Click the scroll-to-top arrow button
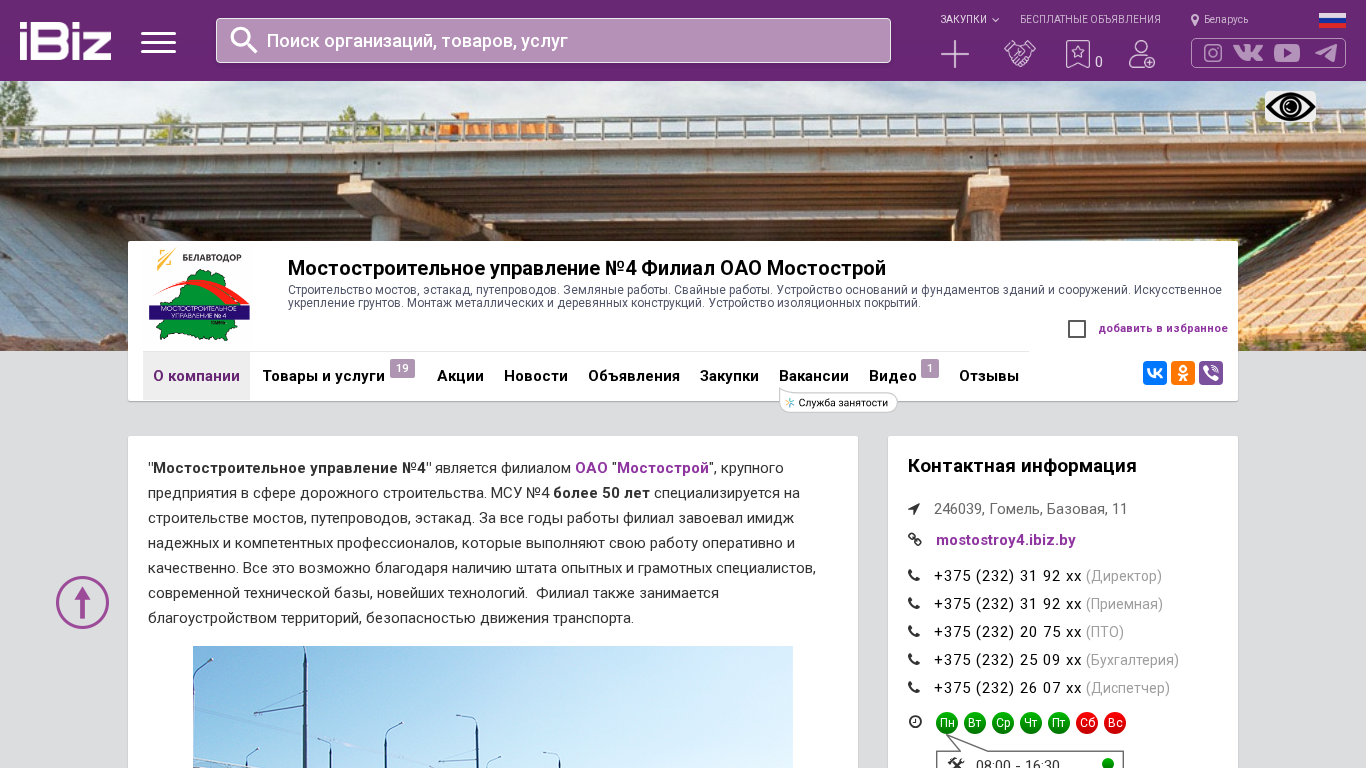 coord(82,603)
